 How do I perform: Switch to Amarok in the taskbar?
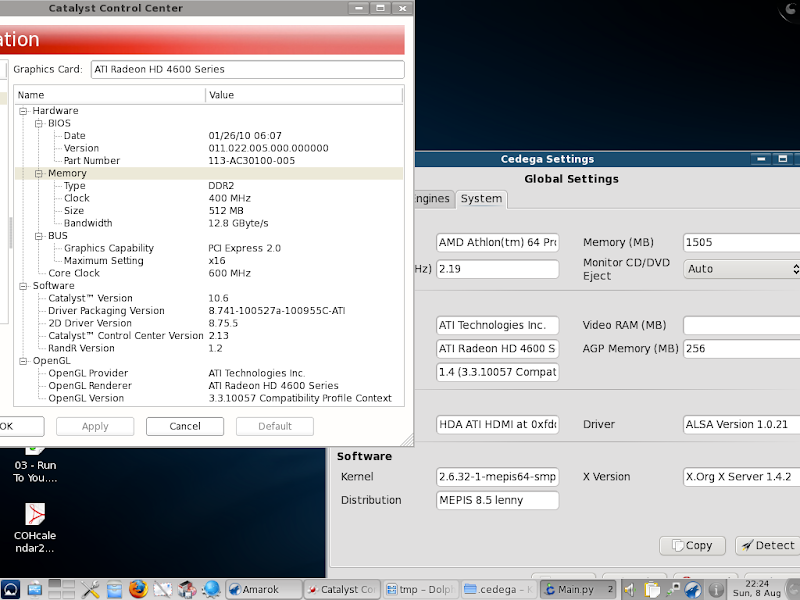[263, 589]
